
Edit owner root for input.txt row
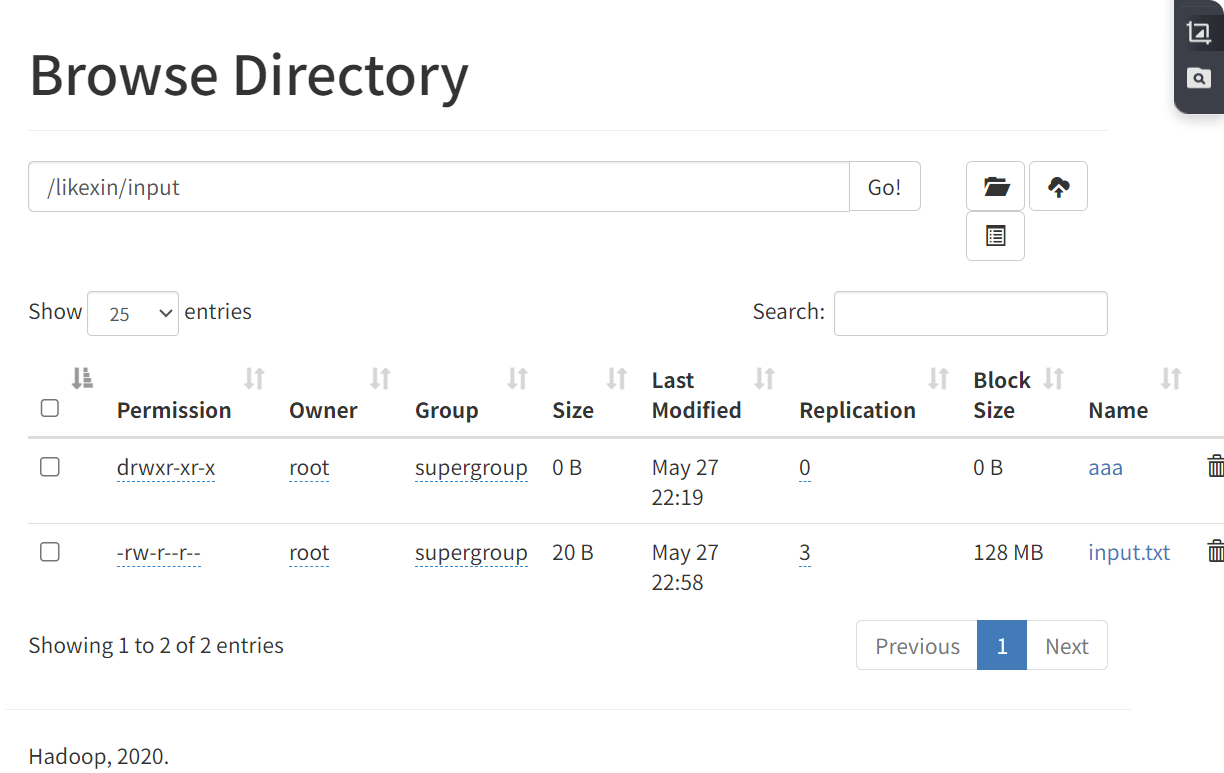309,552
